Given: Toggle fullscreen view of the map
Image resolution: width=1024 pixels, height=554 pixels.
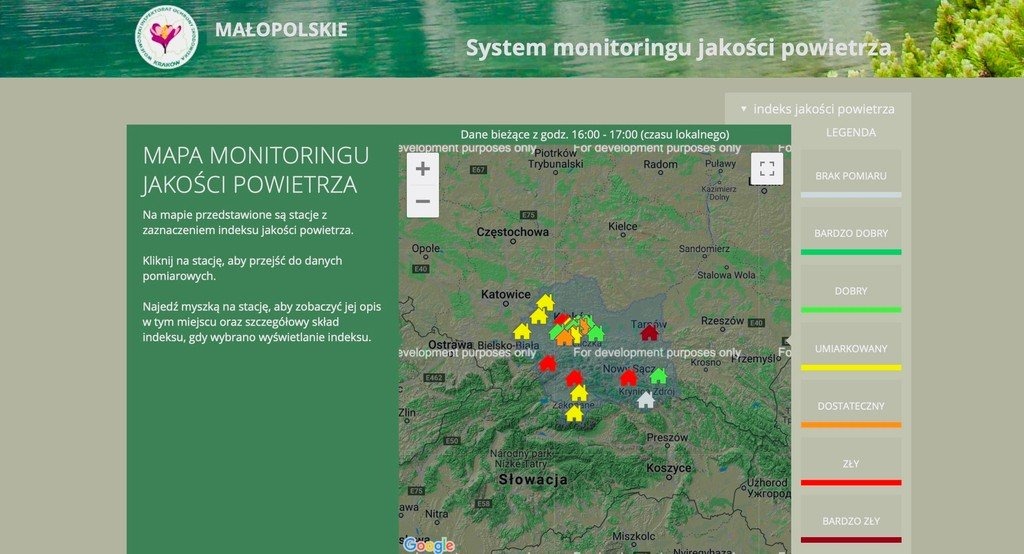Looking at the screenshot, I should (767, 169).
